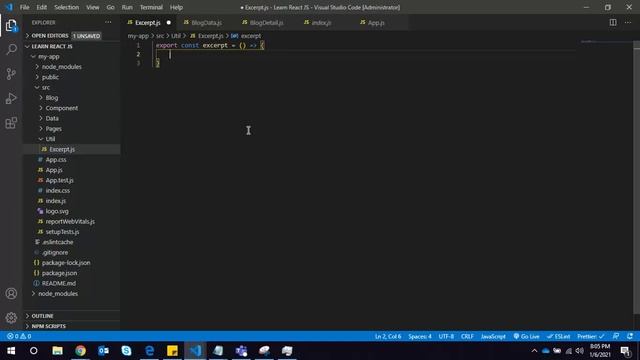The image size is (640, 360).
Task: Switch to the App.js editor tab
Action: click(376, 23)
